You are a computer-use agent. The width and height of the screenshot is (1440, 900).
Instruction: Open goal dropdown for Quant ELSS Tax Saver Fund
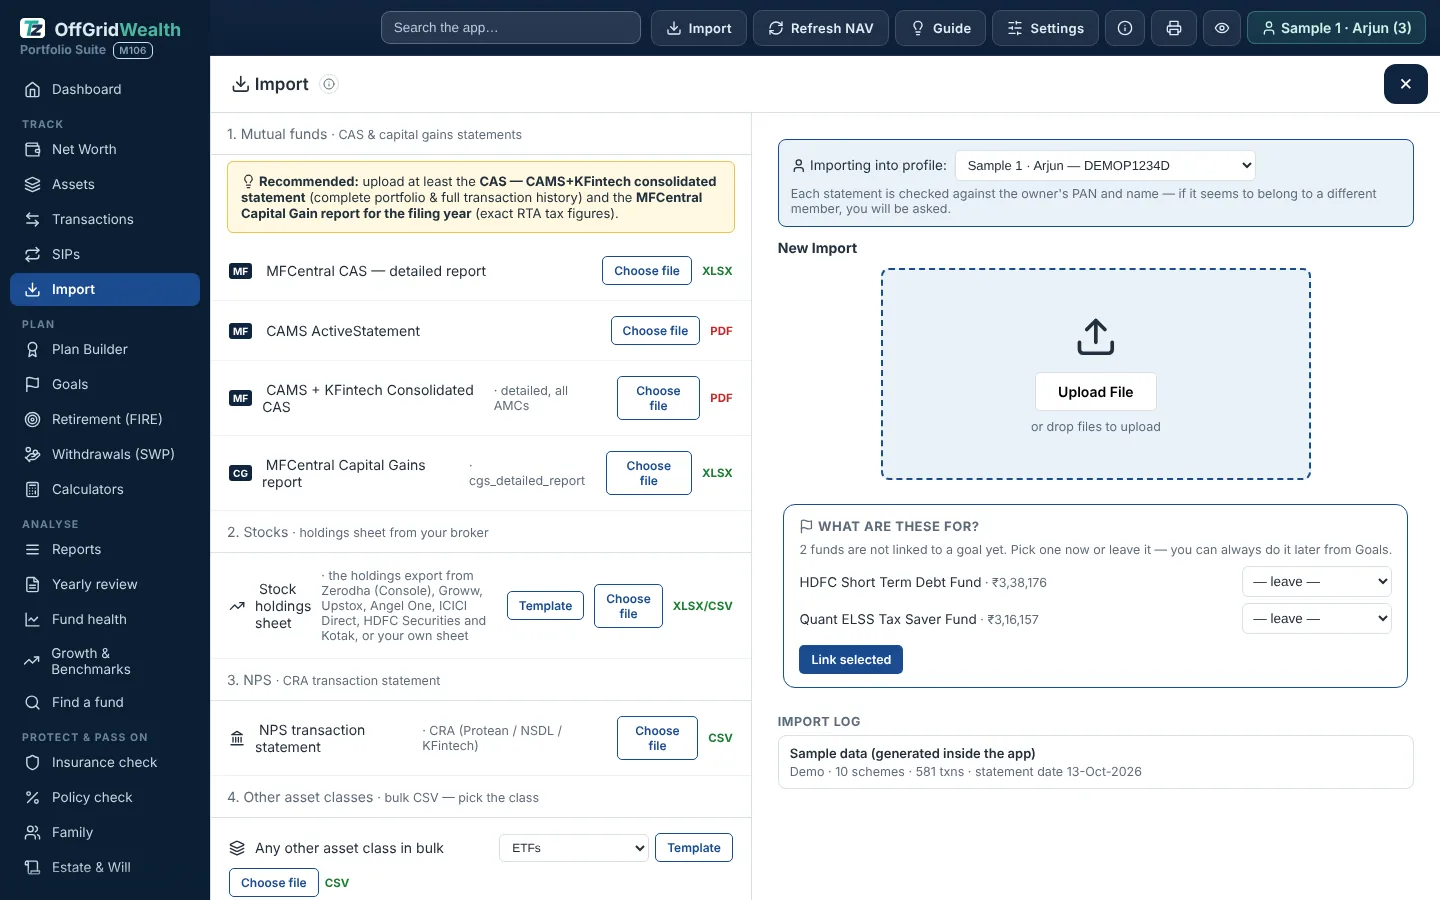1317,618
